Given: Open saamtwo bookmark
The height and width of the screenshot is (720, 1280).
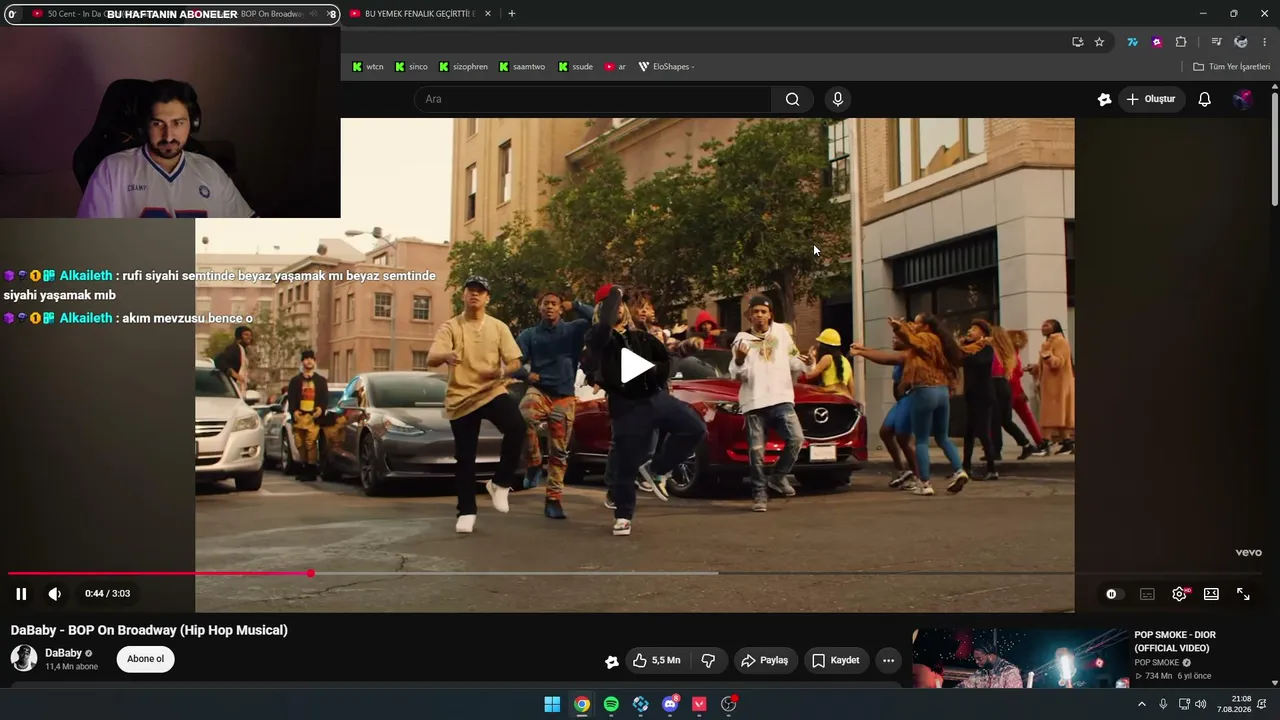Looking at the screenshot, I should point(522,67).
